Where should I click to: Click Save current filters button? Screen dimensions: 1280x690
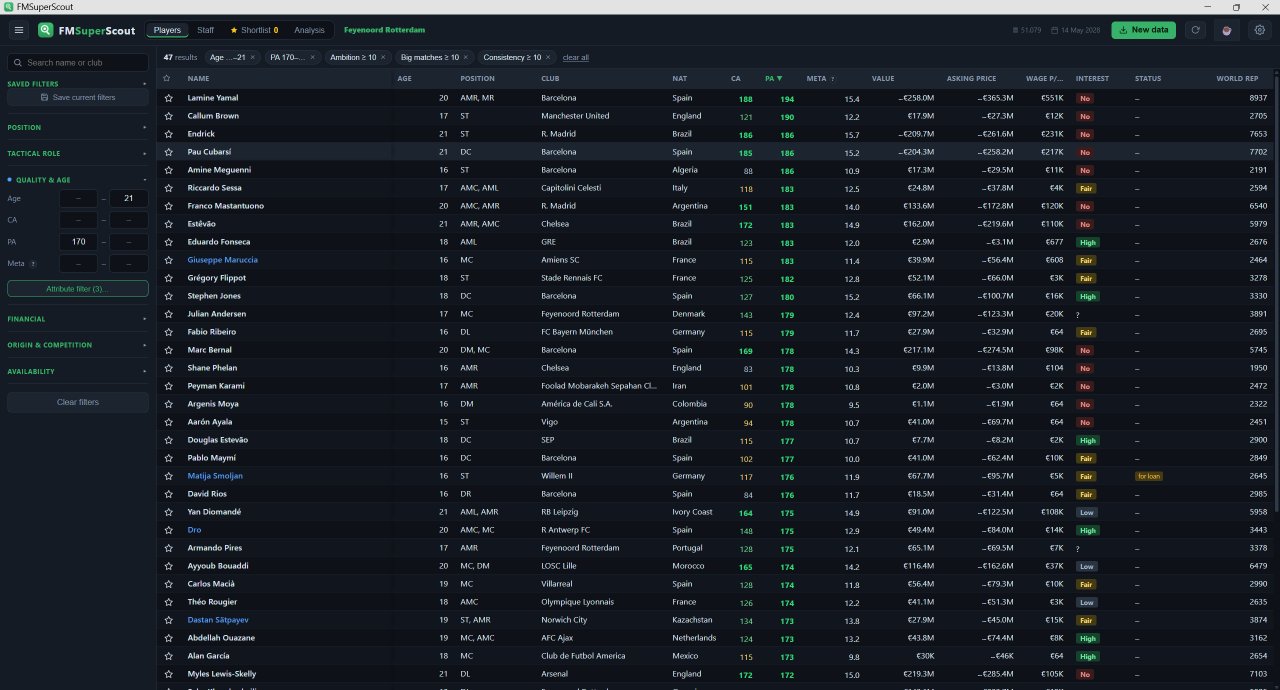[x=78, y=97]
